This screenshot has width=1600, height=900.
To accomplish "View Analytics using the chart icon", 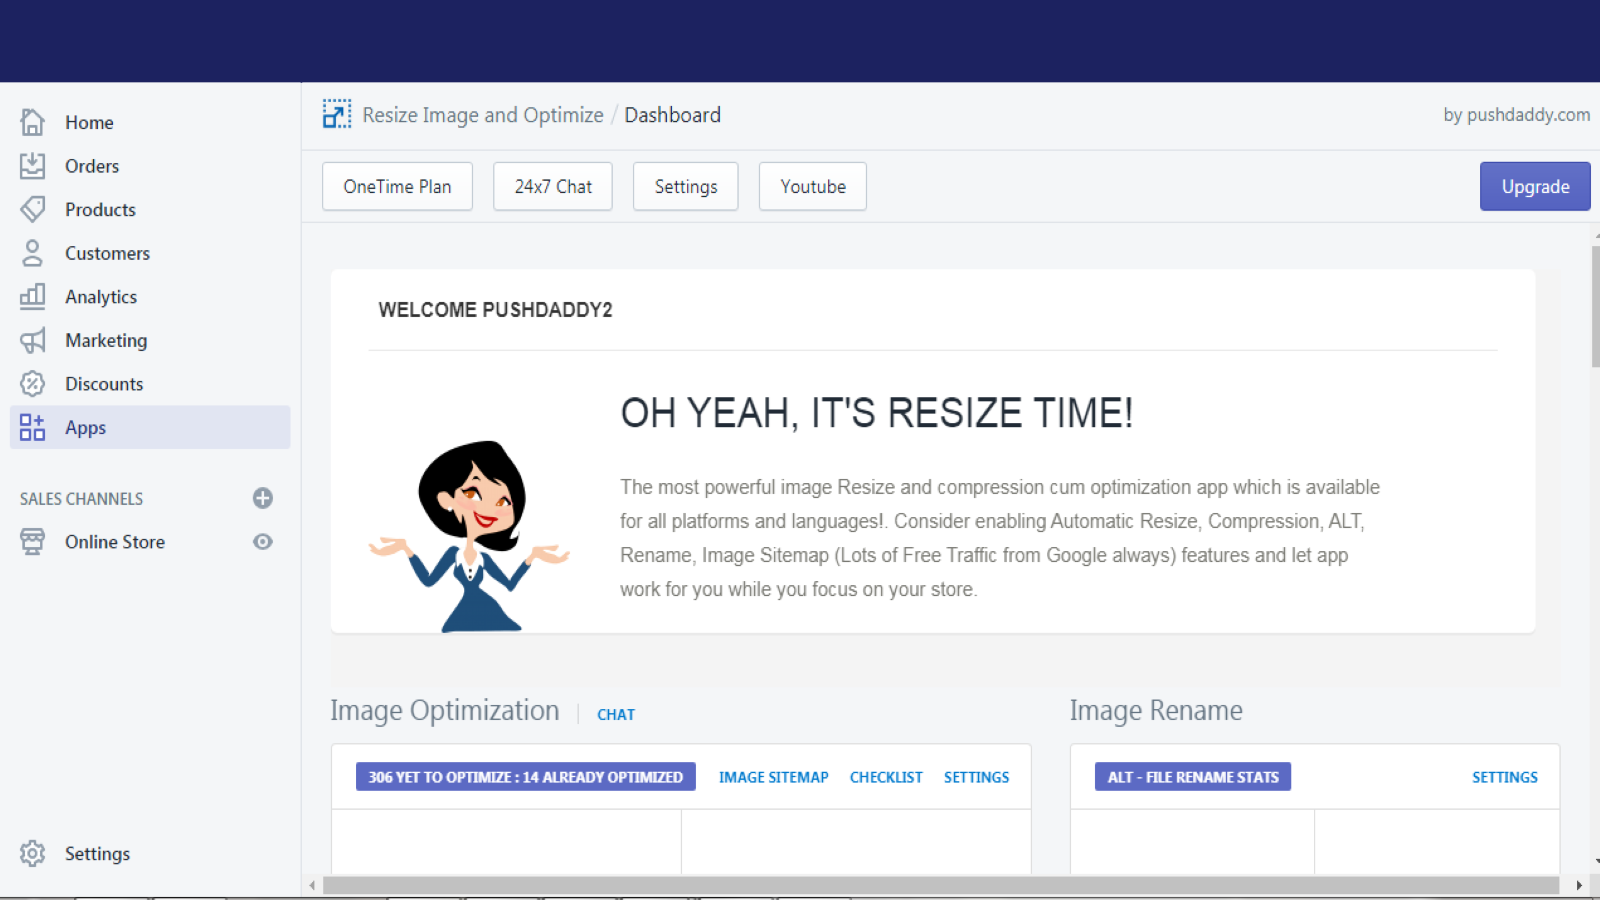I will coord(31,296).
